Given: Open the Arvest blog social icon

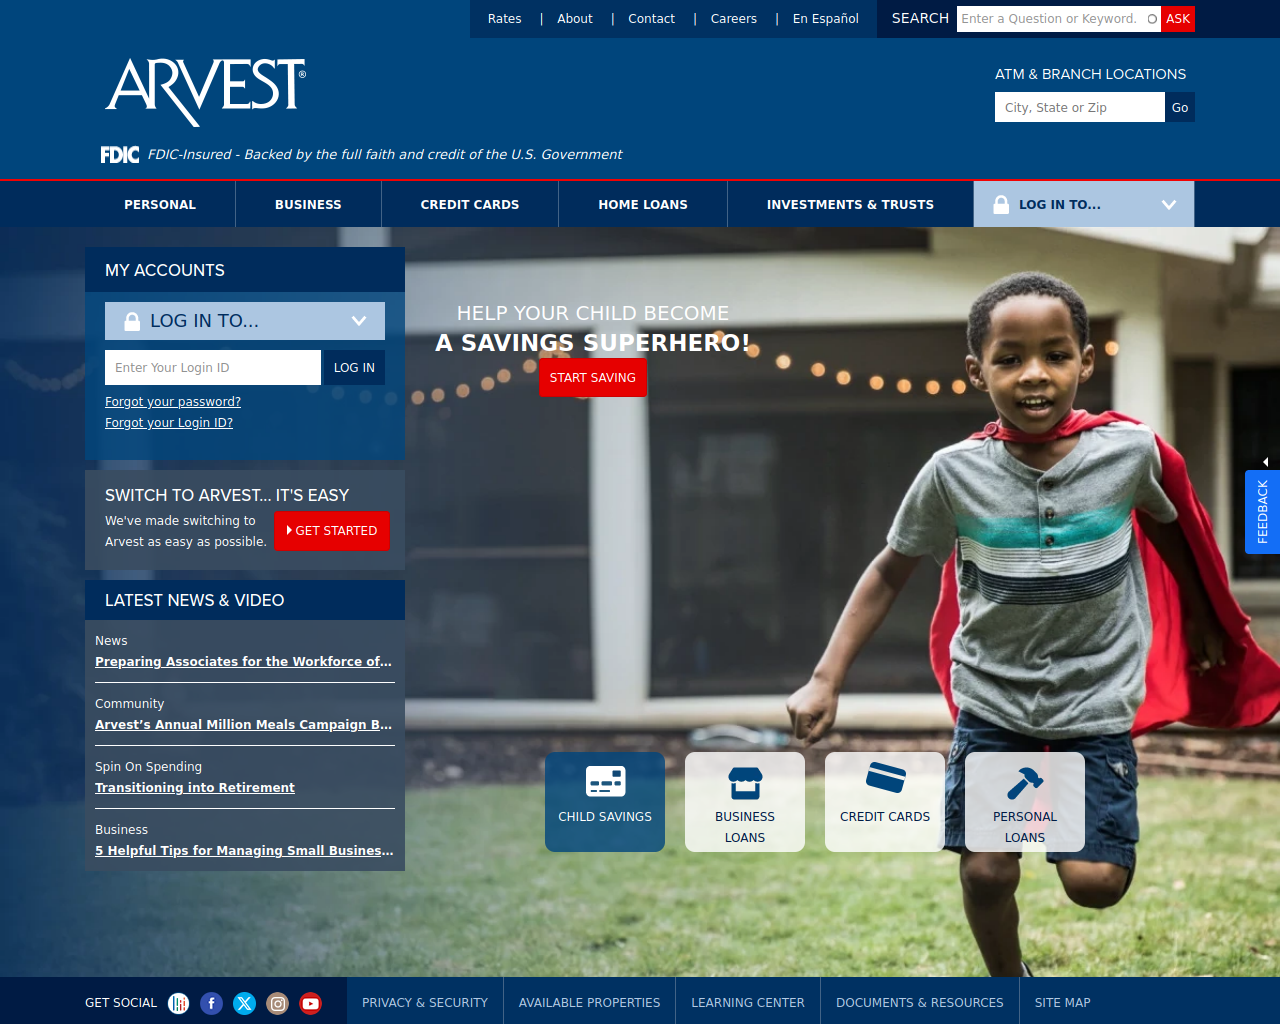Looking at the screenshot, I should [178, 1003].
